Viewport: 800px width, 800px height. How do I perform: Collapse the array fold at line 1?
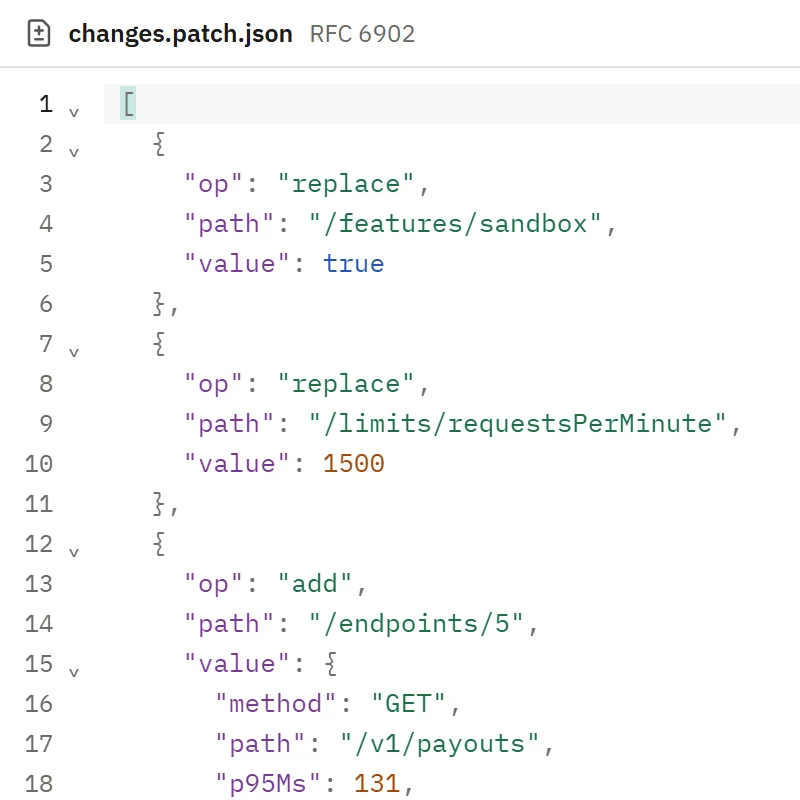click(x=74, y=112)
